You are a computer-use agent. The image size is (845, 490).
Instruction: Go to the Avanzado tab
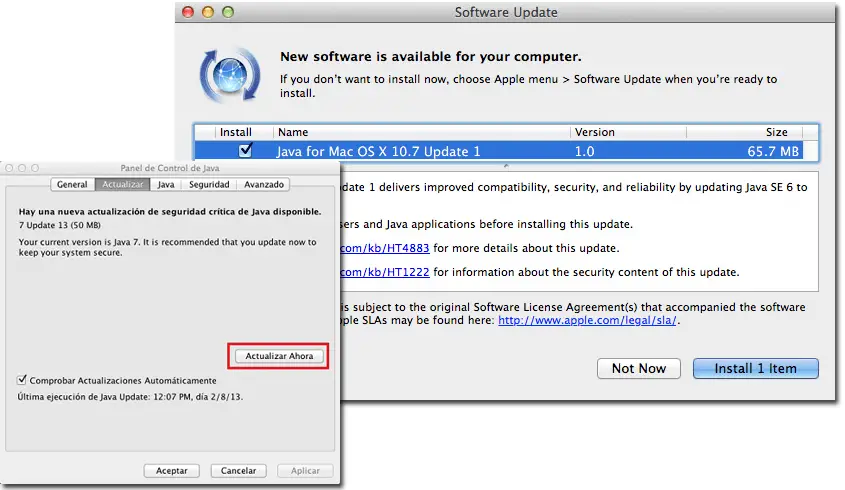tap(264, 184)
